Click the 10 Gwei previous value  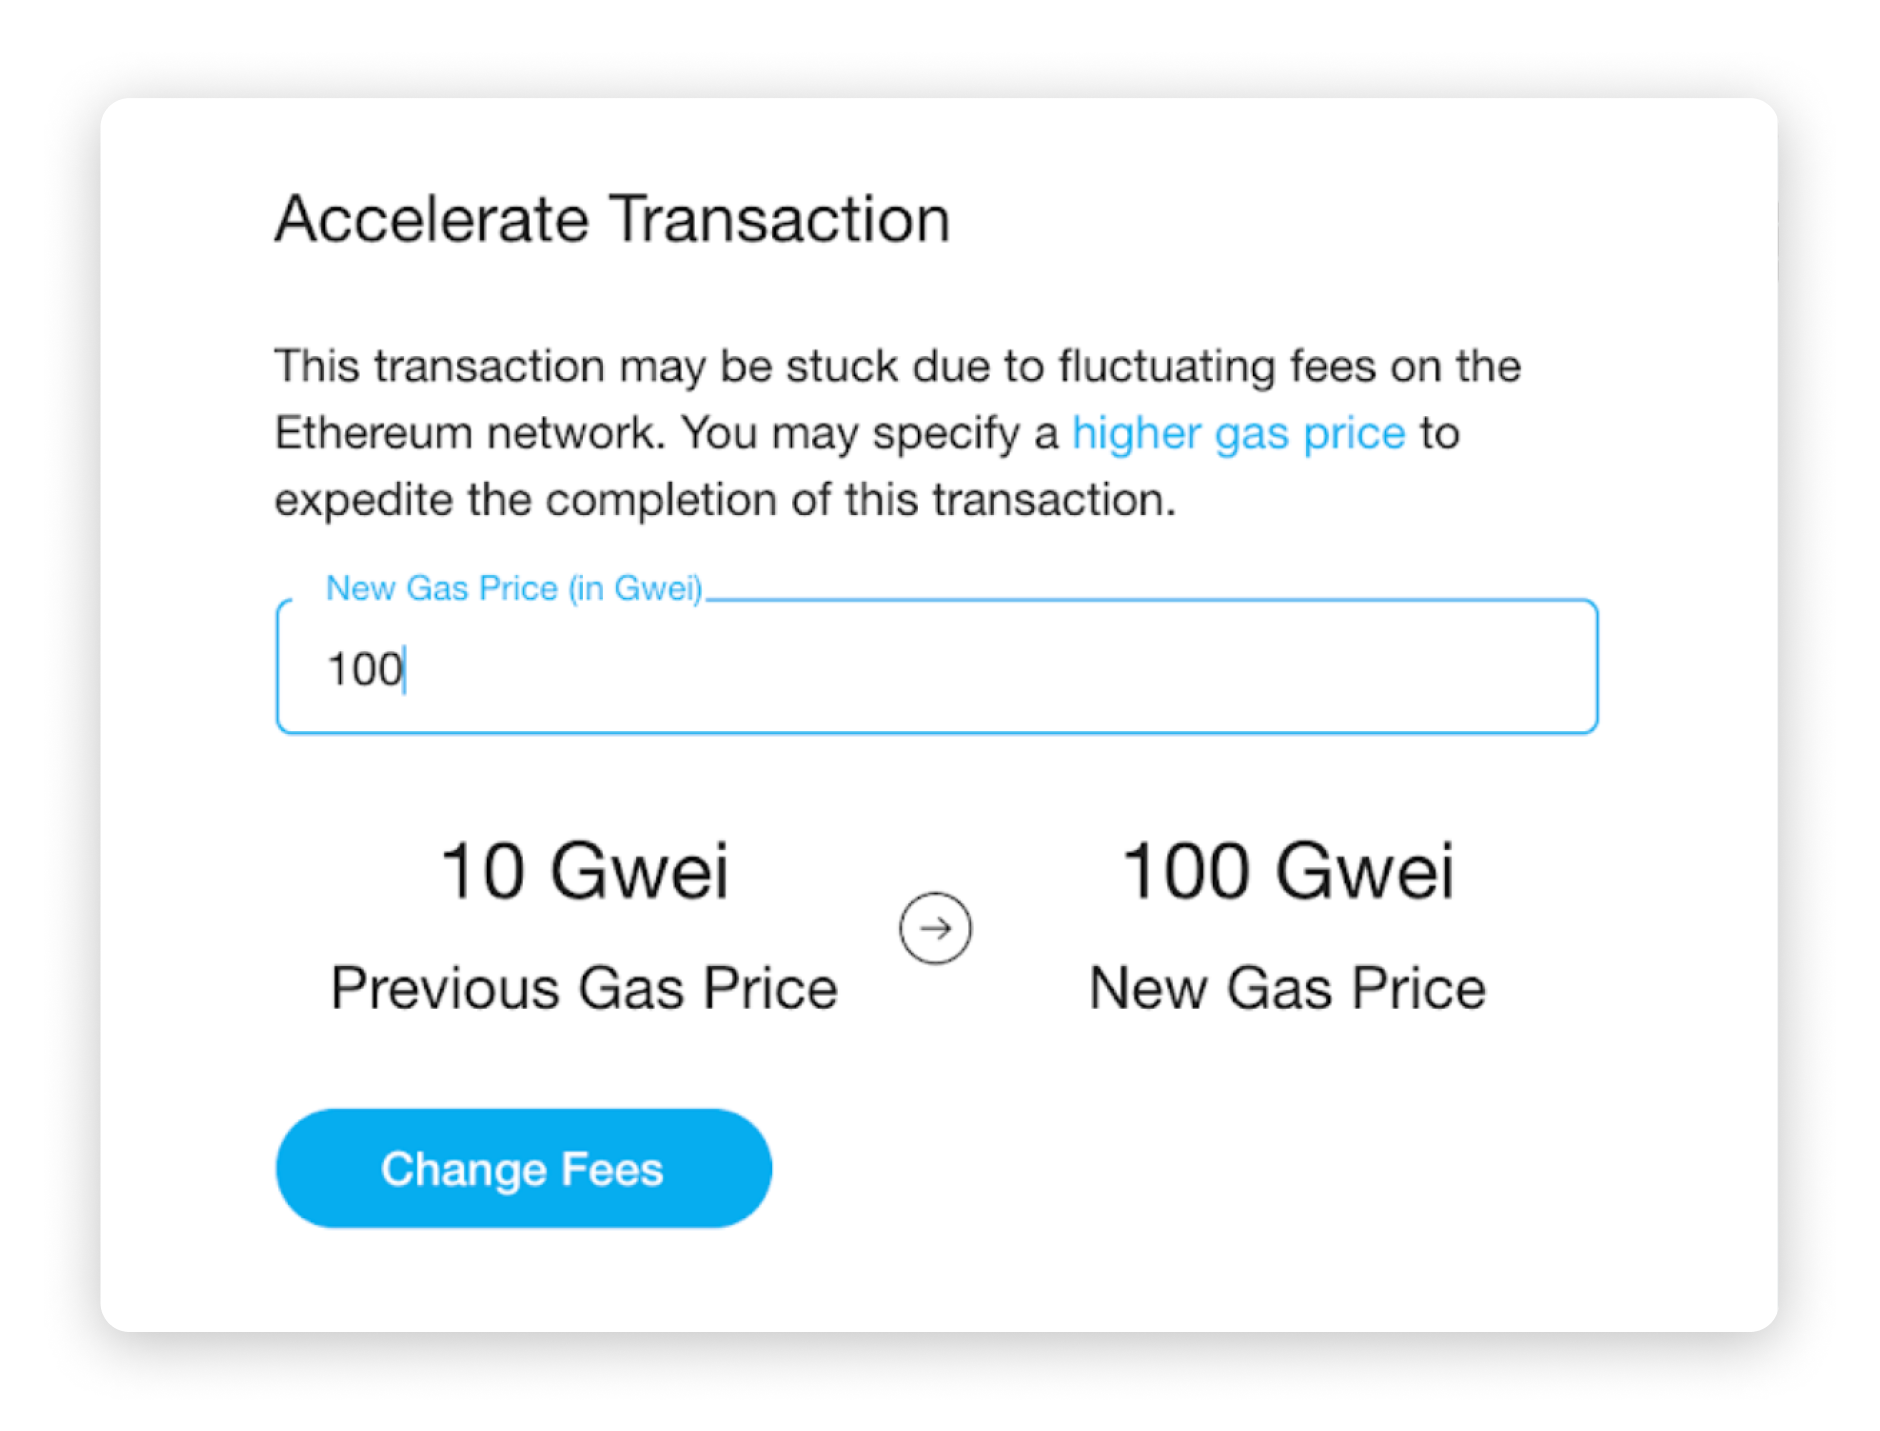584,871
